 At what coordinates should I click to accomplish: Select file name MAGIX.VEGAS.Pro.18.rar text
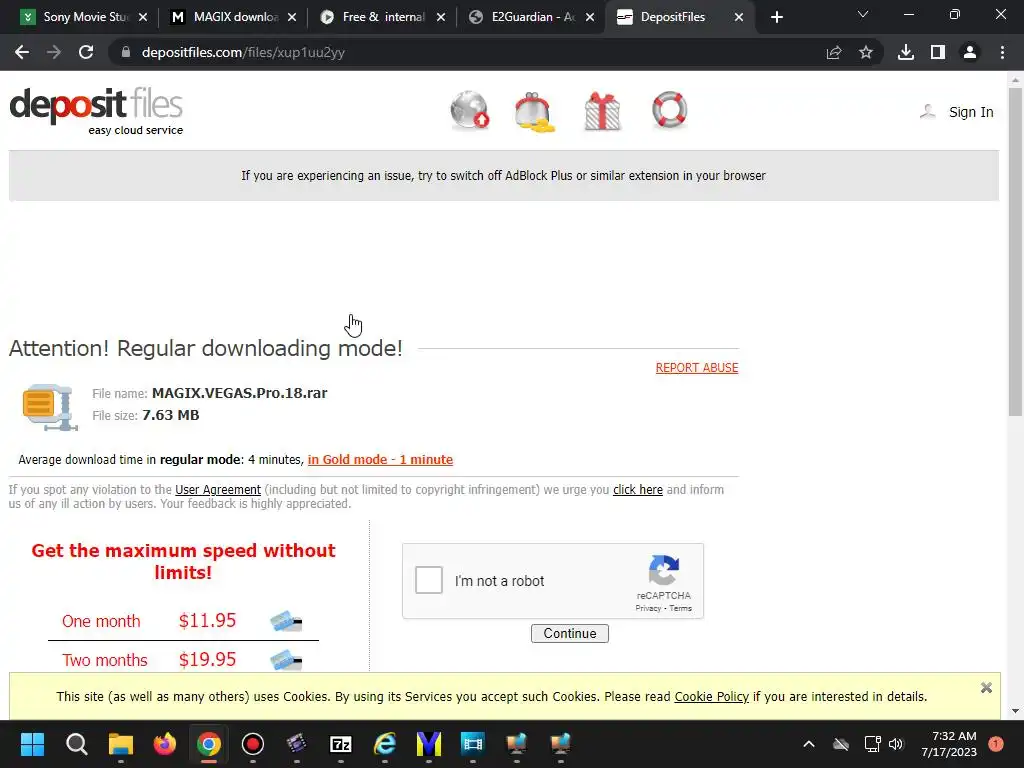pos(240,393)
